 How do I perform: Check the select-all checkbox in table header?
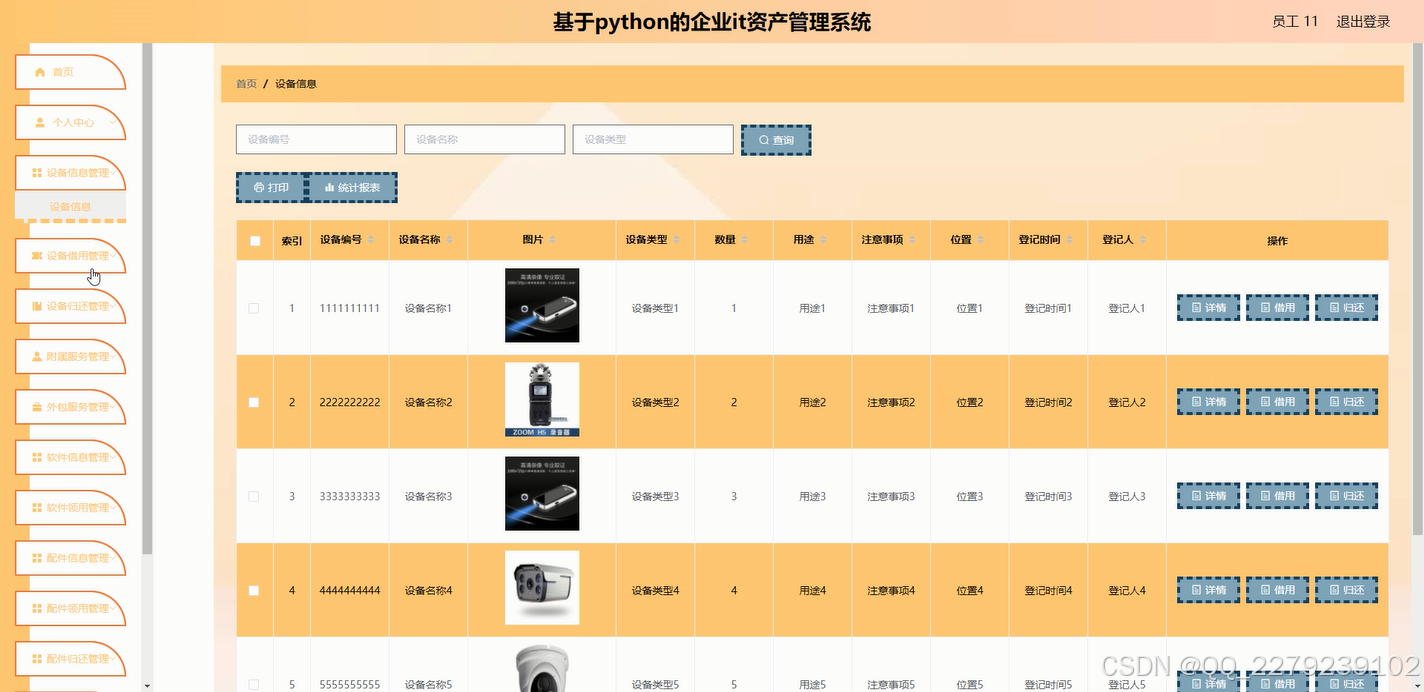(253, 239)
